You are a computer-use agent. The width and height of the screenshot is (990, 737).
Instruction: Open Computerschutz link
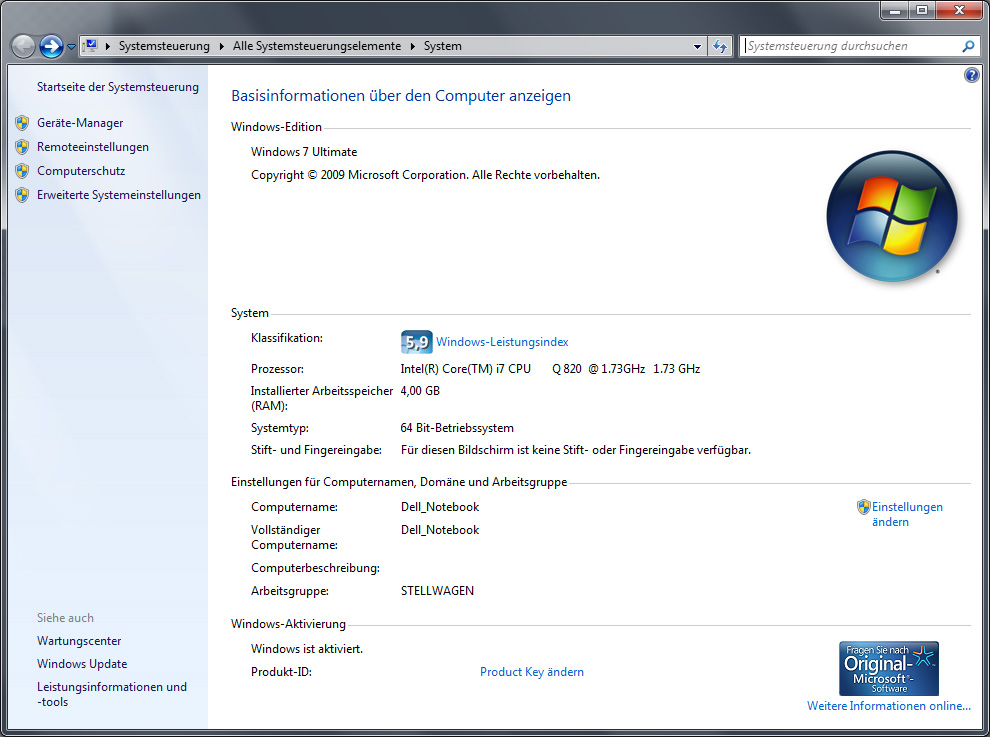point(81,171)
